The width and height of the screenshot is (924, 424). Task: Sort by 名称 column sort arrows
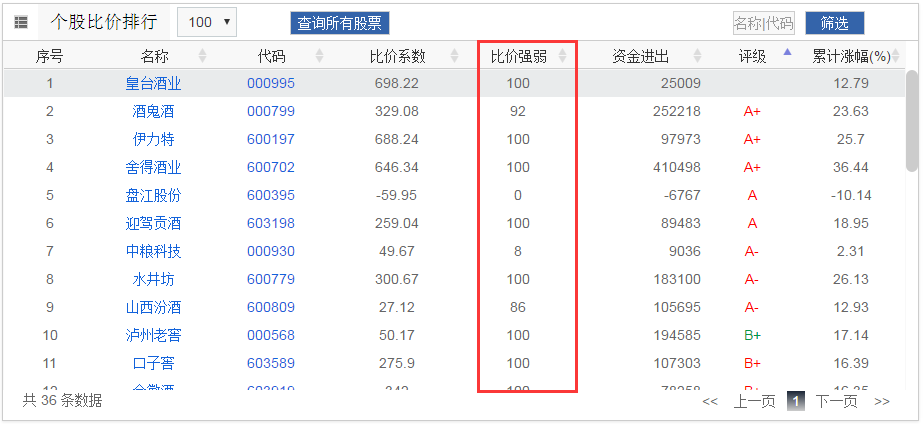pos(203,56)
